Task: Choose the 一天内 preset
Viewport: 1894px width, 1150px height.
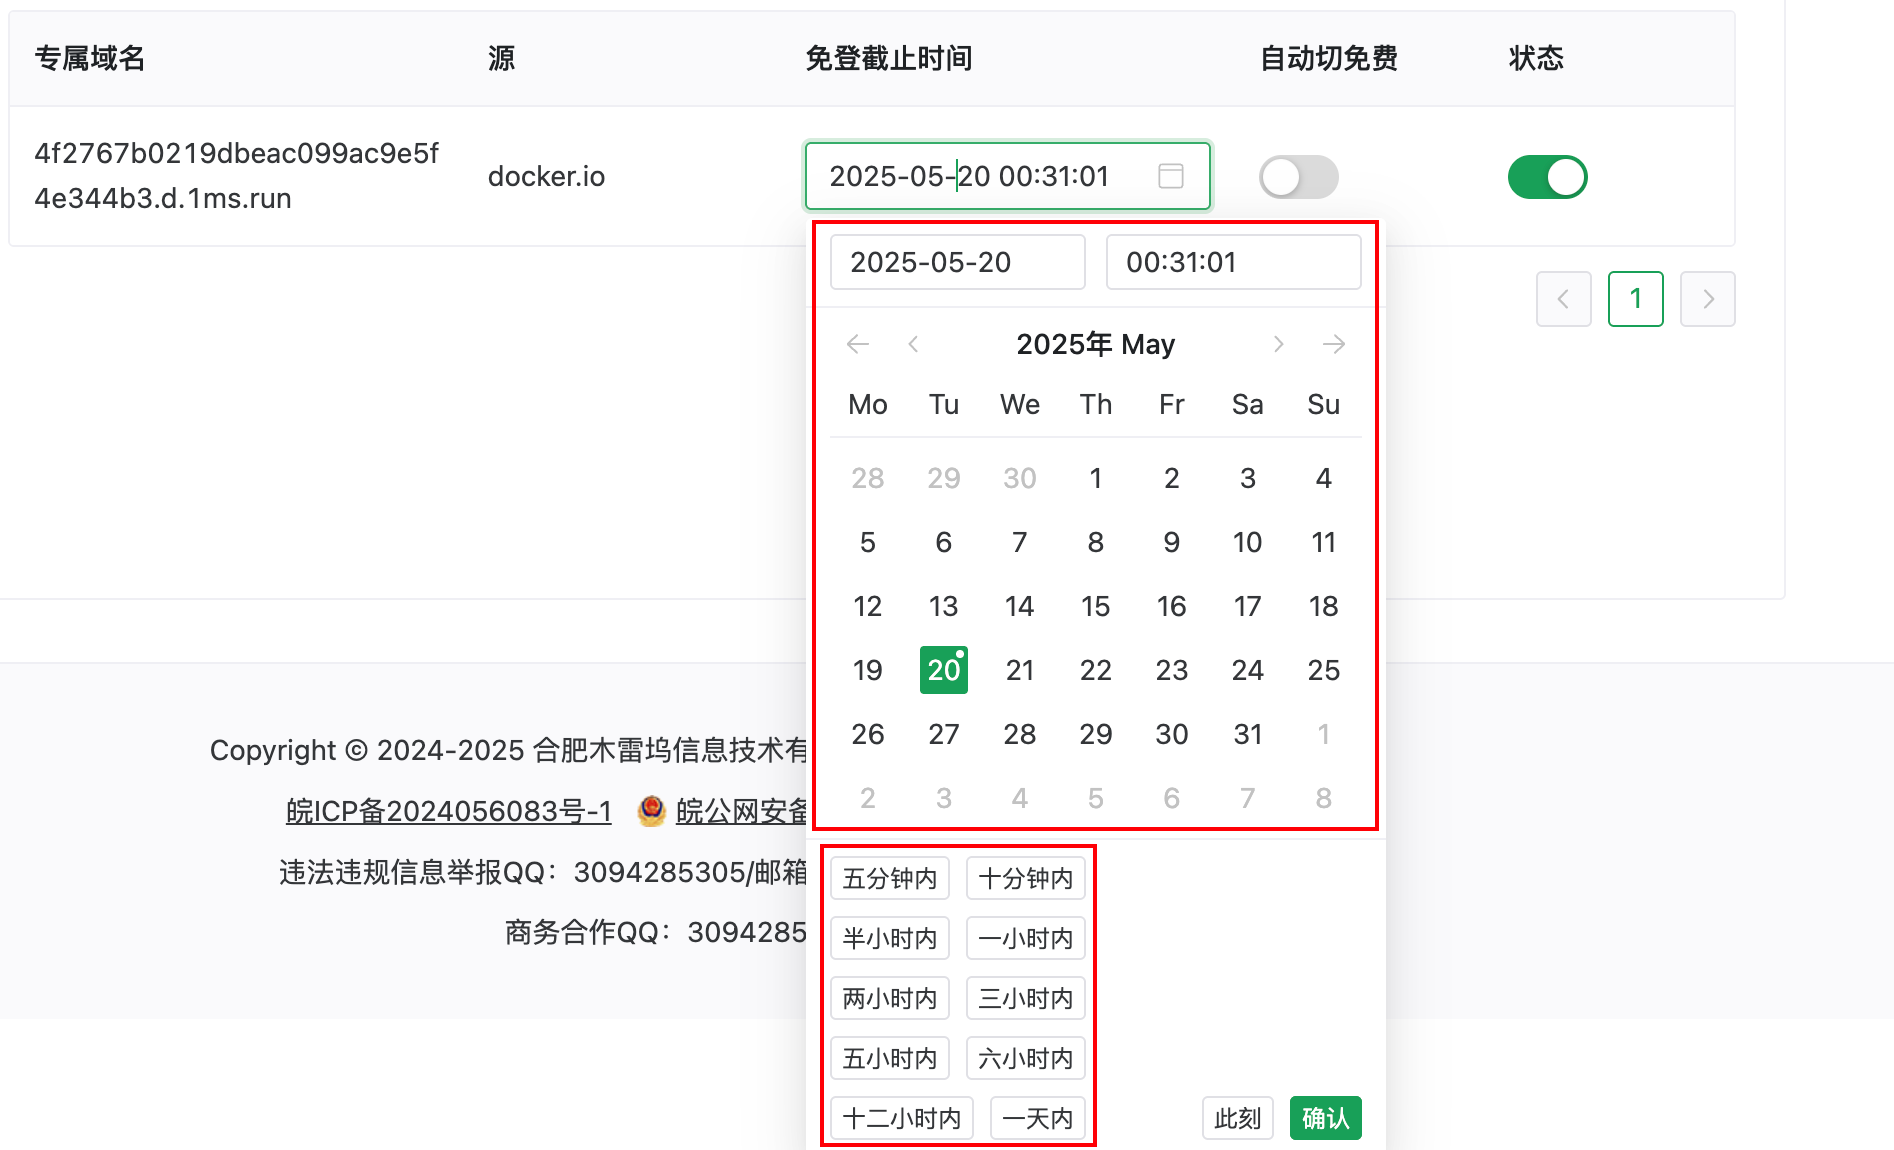Action: [1037, 1118]
